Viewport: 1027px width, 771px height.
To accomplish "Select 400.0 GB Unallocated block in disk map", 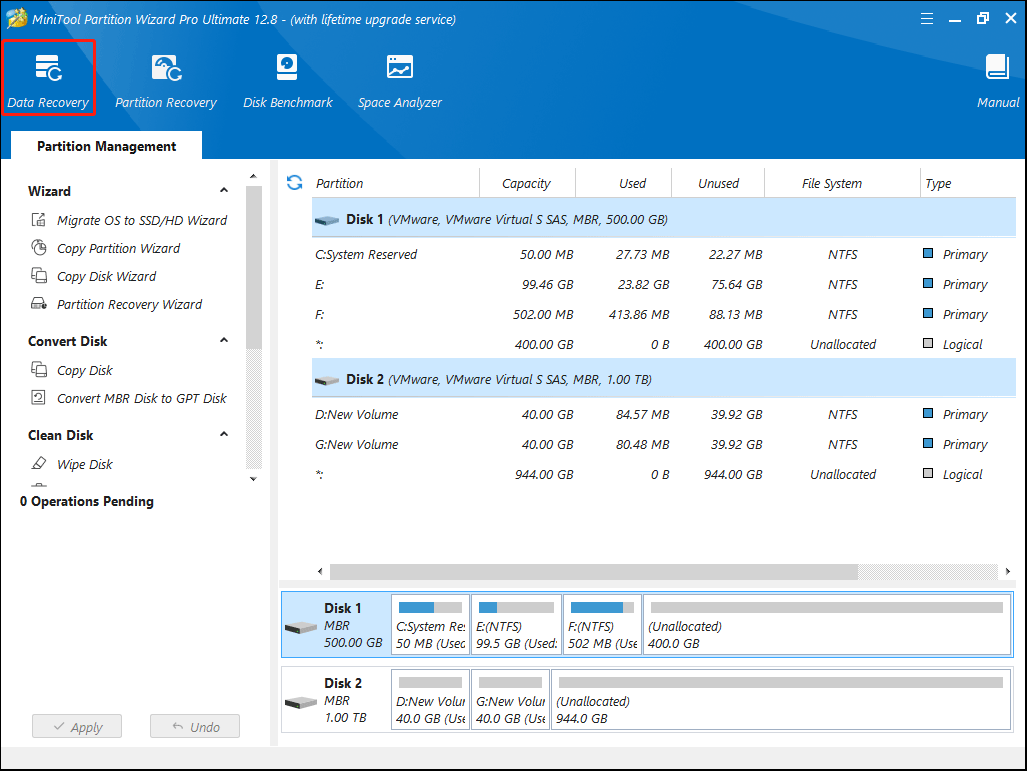I will (x=827, y=624).
